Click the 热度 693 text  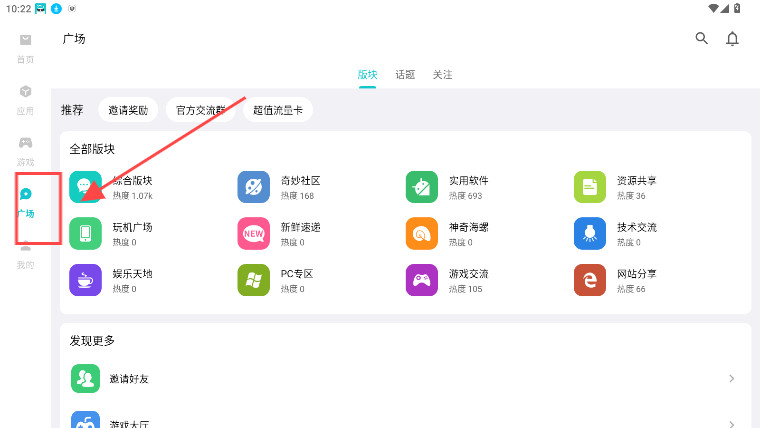(465, 196)
